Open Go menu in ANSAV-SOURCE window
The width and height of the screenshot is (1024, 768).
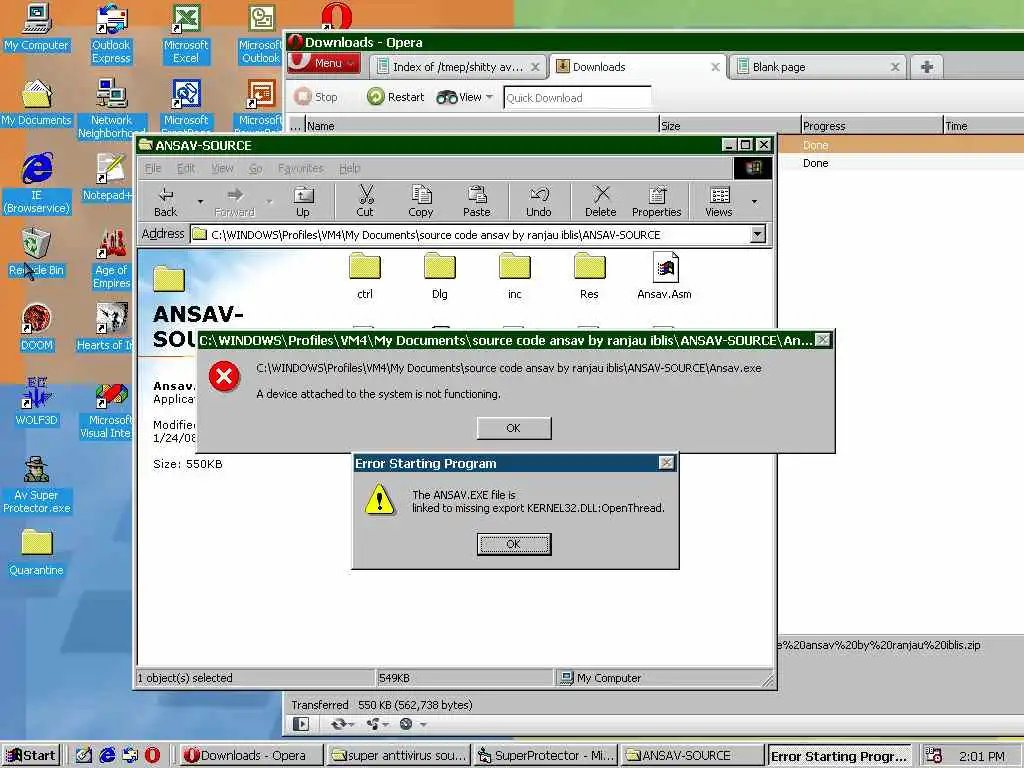(x=255, y=168)
